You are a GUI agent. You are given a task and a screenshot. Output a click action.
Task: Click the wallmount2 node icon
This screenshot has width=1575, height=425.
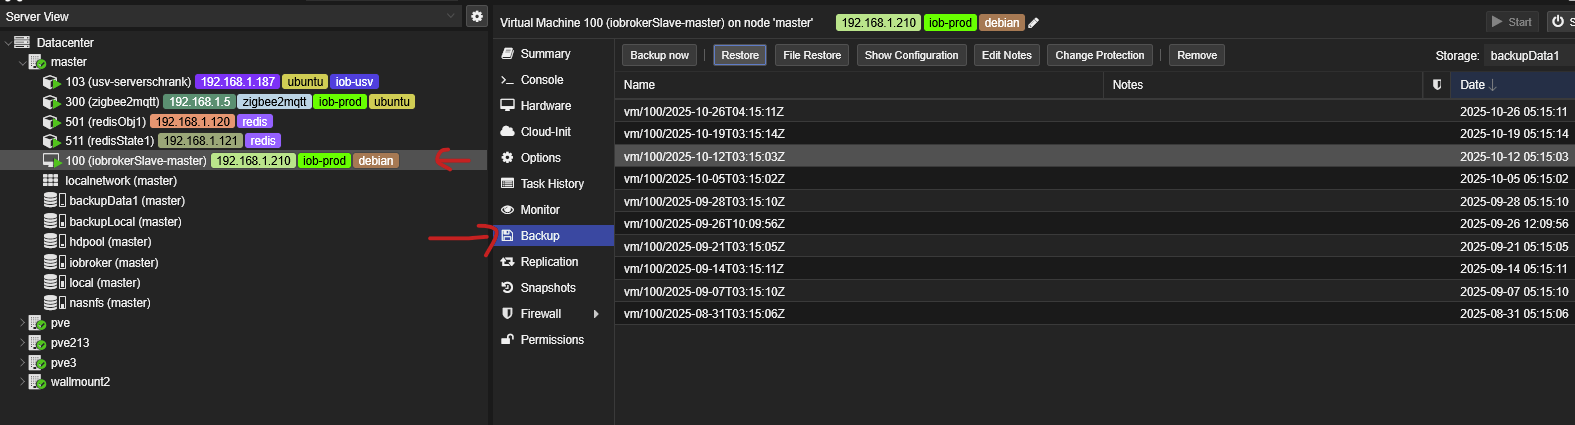[37, 382]
